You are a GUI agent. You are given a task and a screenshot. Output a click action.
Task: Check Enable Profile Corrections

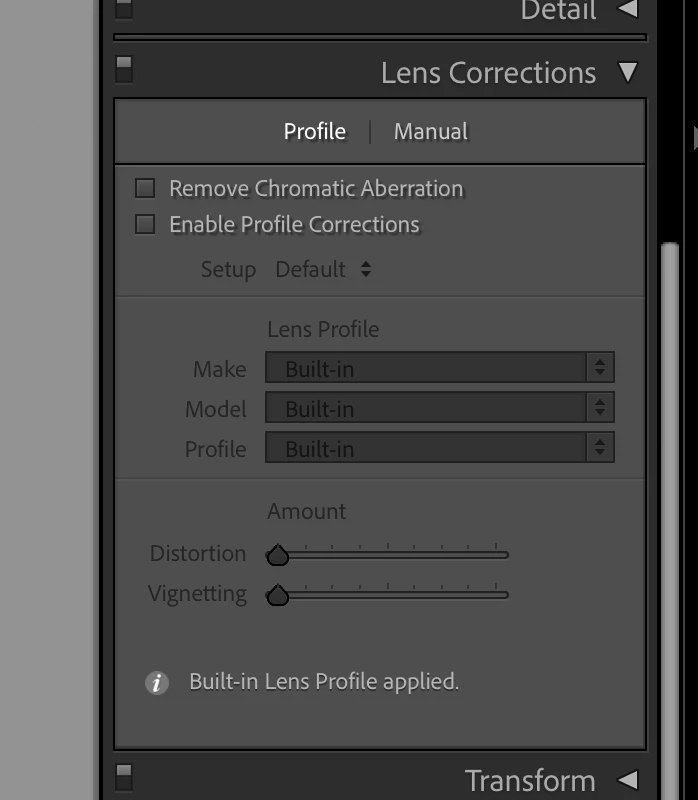click(x=145, y=224)
